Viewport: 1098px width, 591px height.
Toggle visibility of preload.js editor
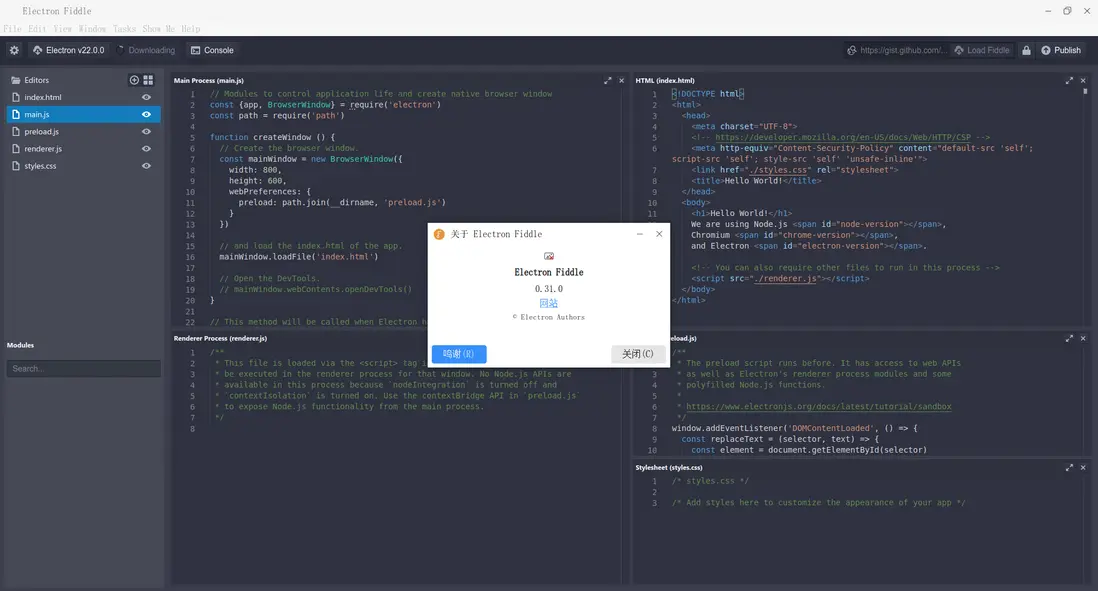(x=146, y=131)
